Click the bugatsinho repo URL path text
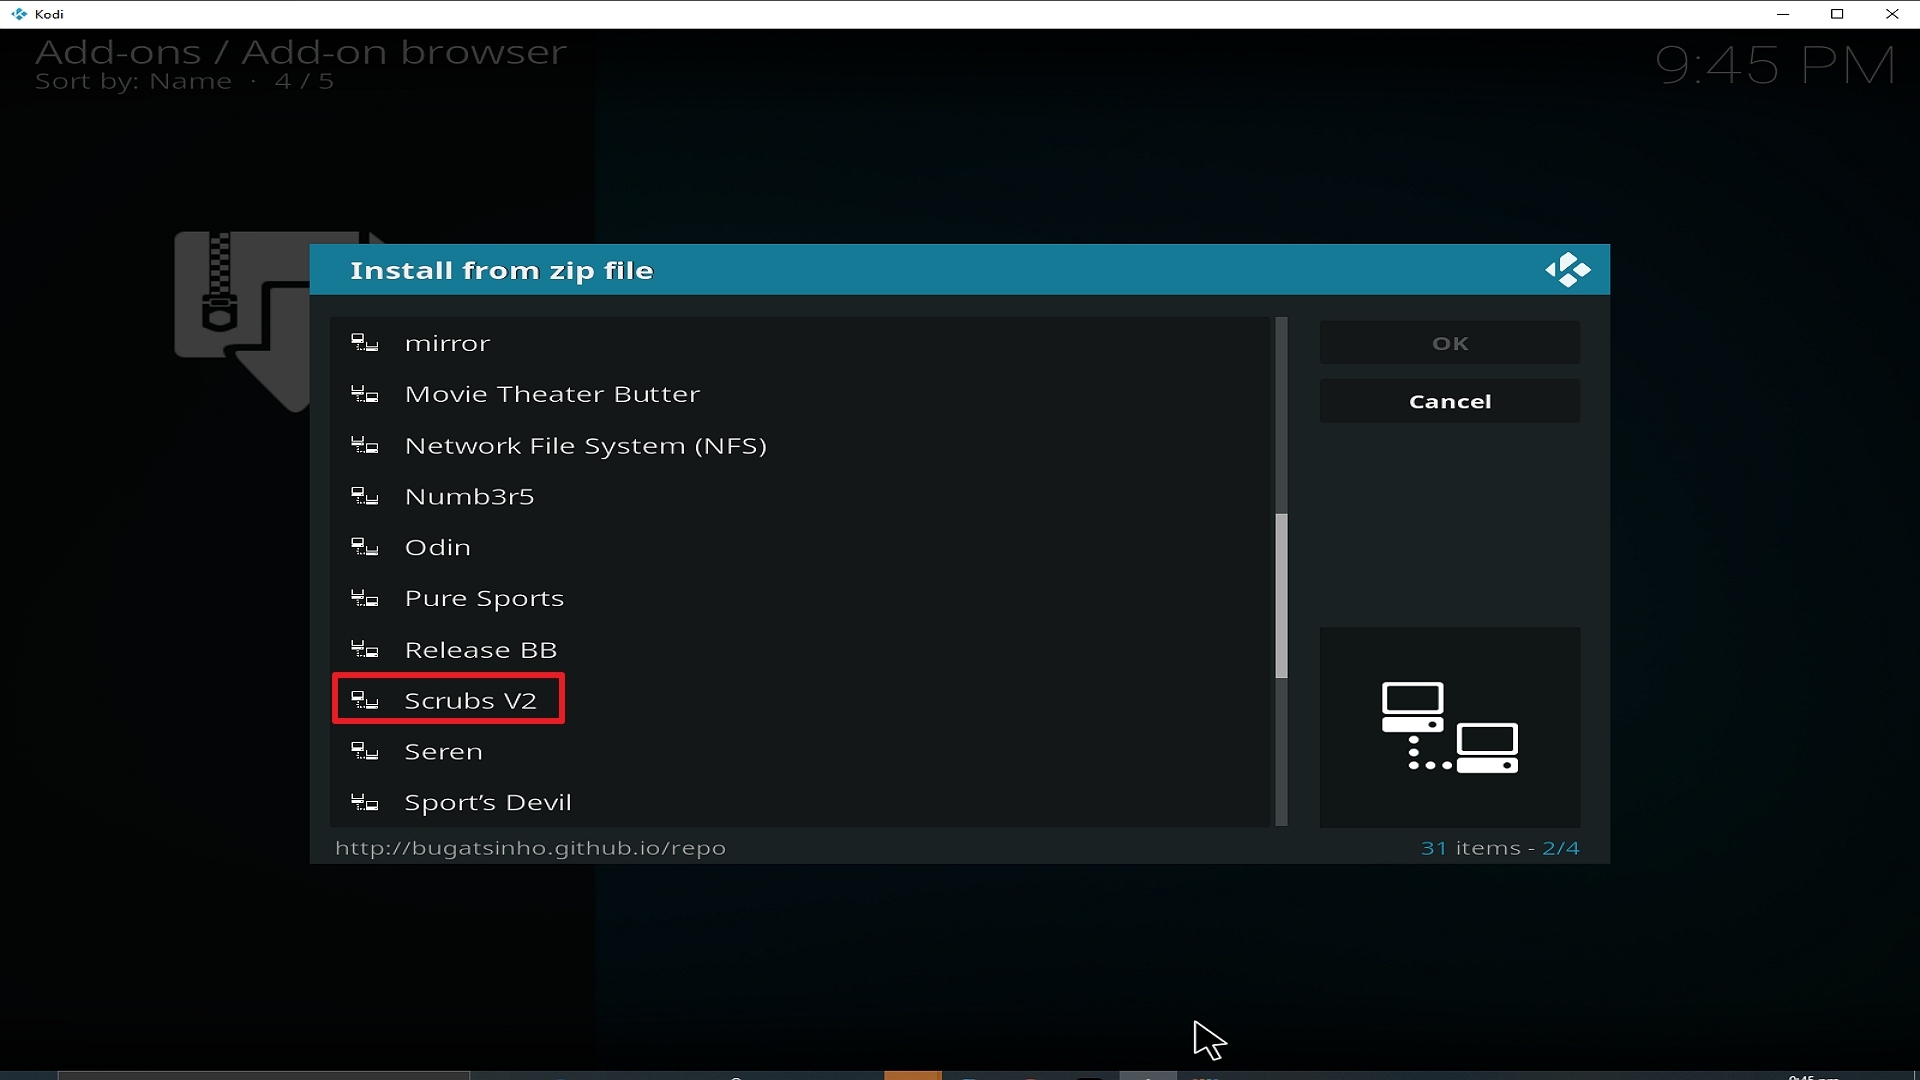This screenshot has height=1080, width=1920. point(530,848)
